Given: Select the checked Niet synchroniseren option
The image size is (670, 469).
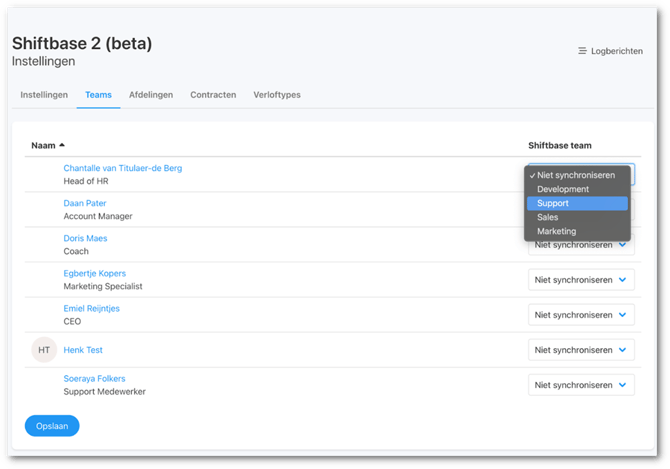Looking at the screenshot, I should [578, 175].
